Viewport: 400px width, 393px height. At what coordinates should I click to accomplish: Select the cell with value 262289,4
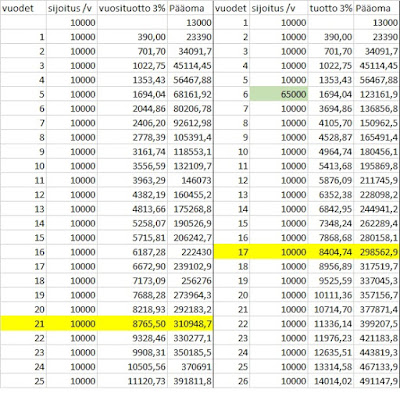(377, 223)
